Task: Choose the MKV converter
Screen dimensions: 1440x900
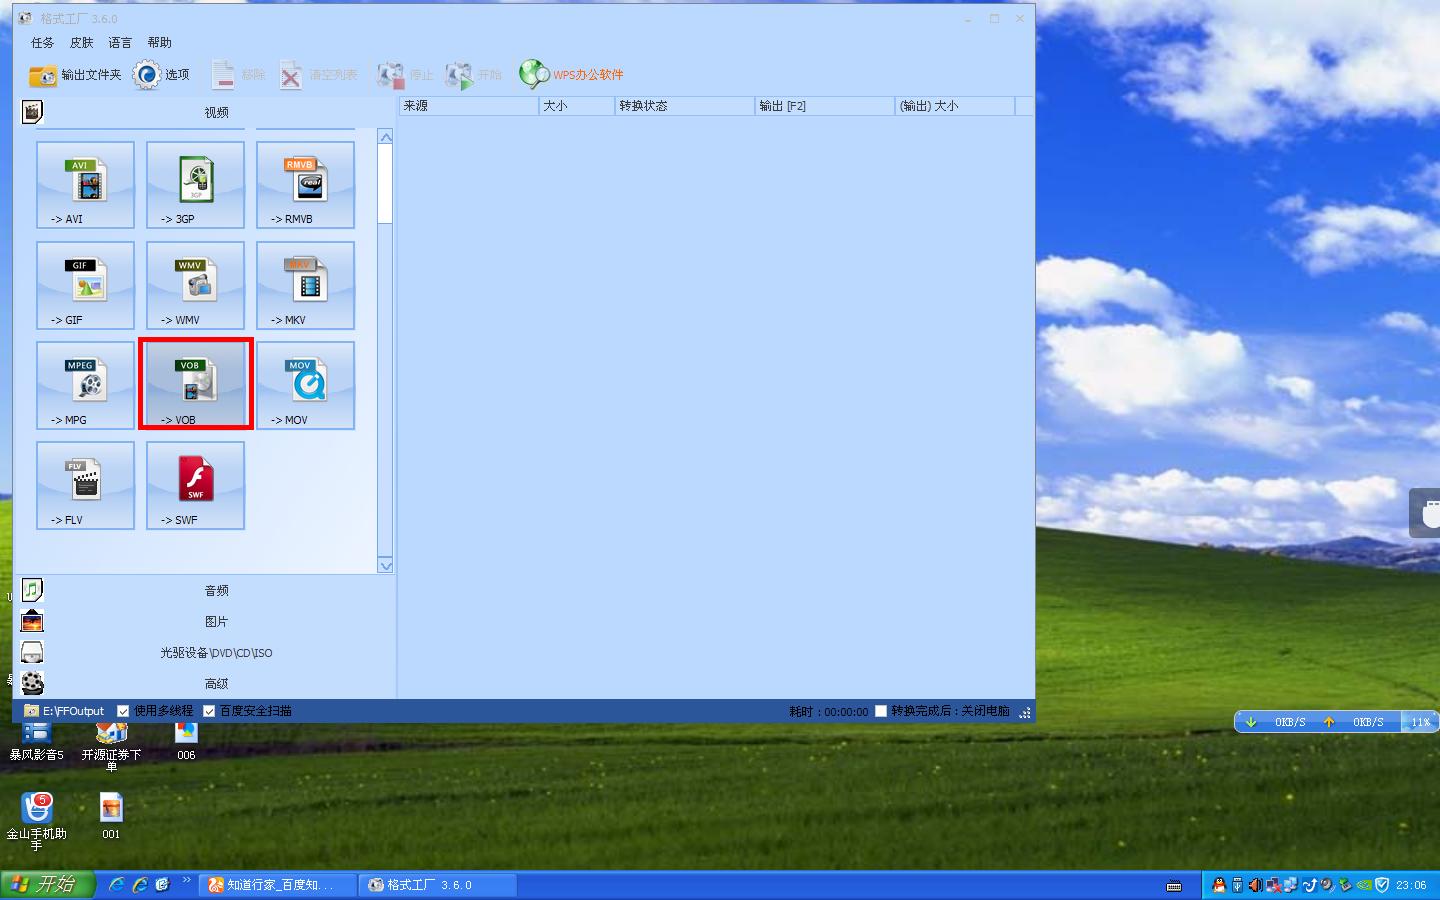Action: [x=305, y=285]
